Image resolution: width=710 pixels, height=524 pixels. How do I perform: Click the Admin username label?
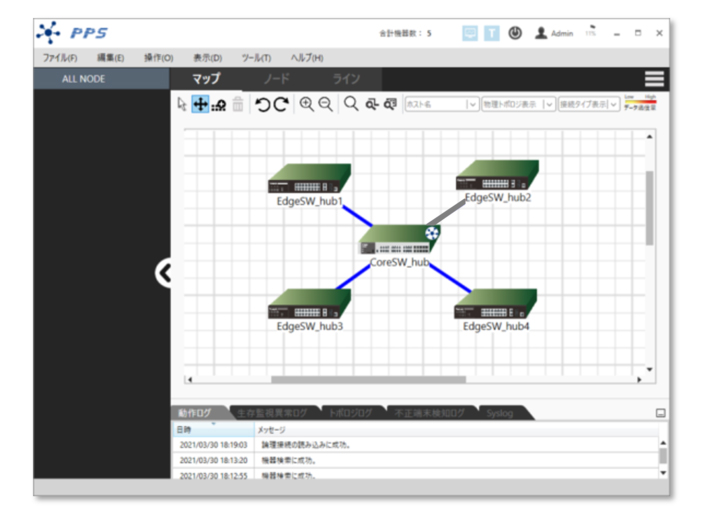[562, 34]
